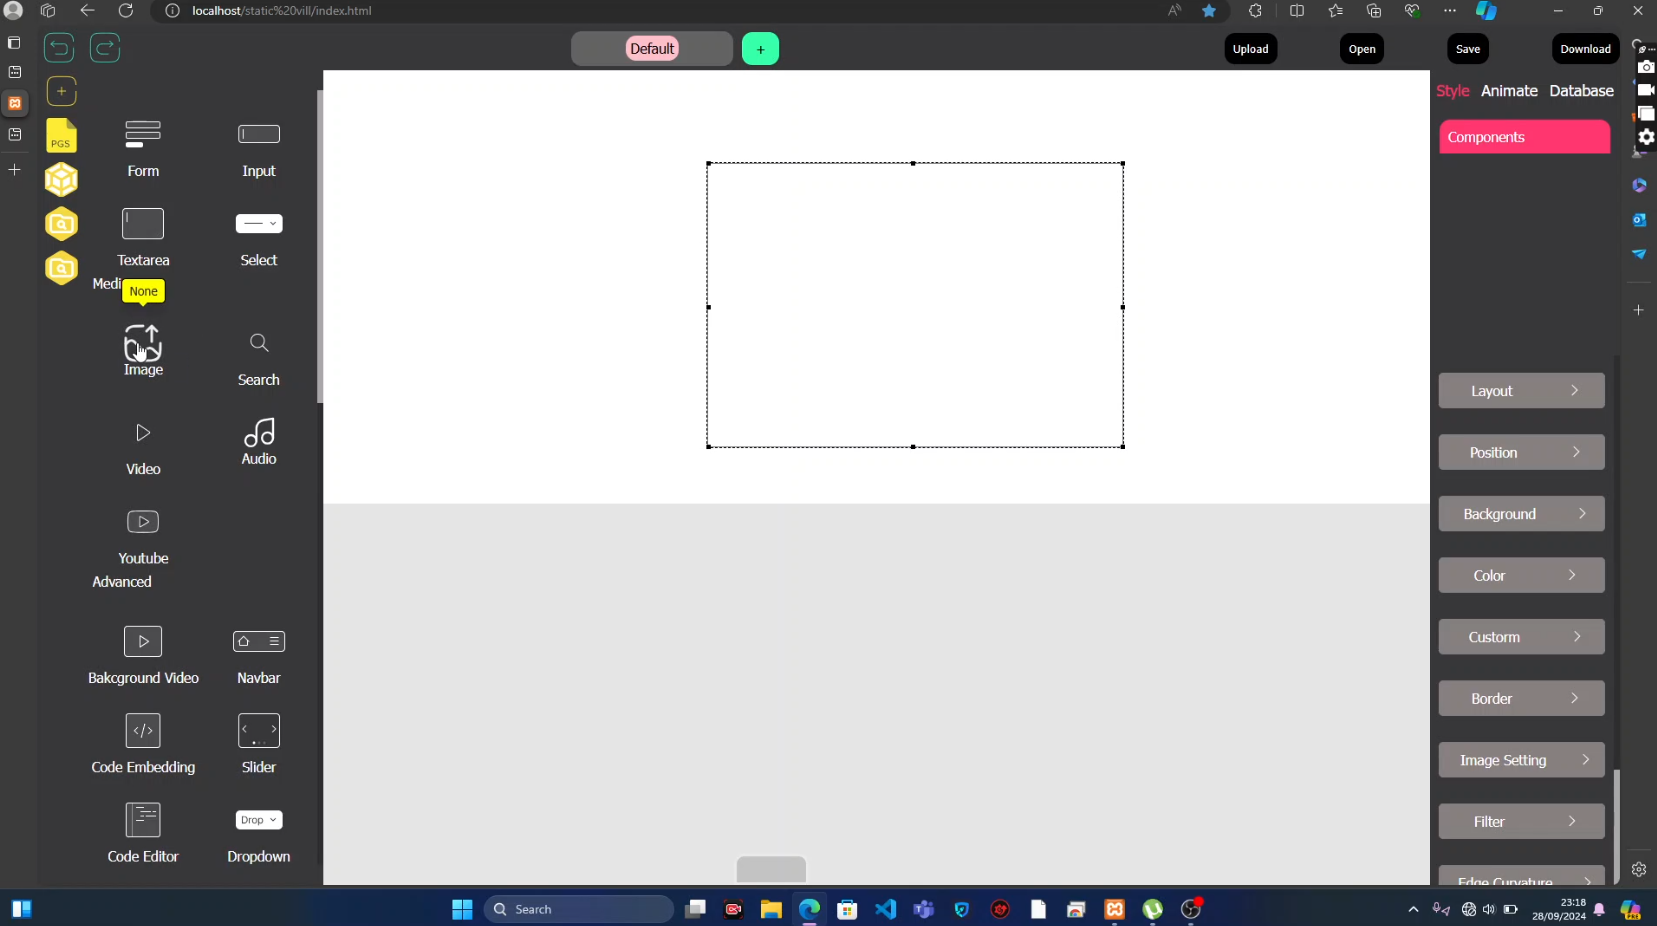The height and width of the screenshot is (926, 1657).
Task: Add a new page with green plus
Action: 760,49
